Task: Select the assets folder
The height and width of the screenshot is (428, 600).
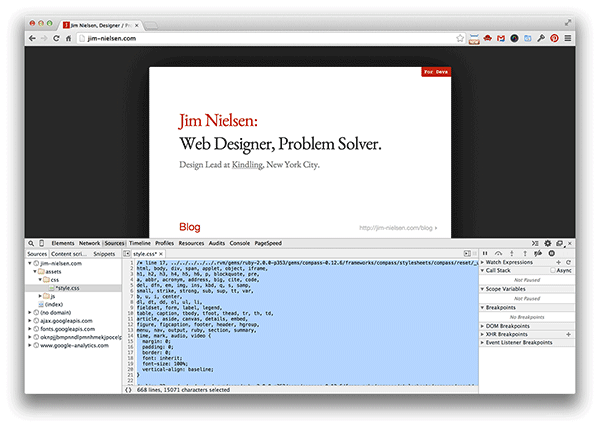Action: click(53, 272)
